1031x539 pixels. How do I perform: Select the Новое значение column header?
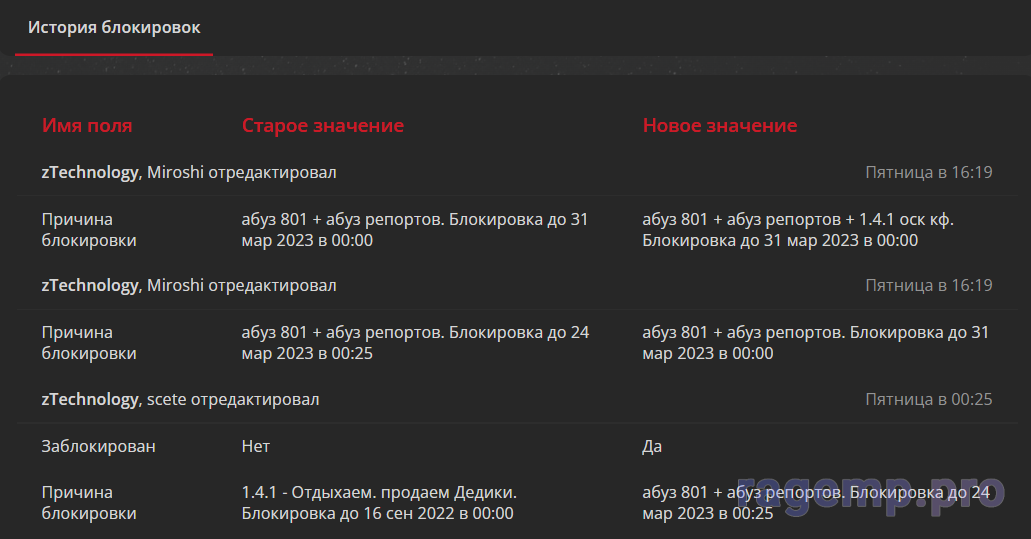pos(720,126)
